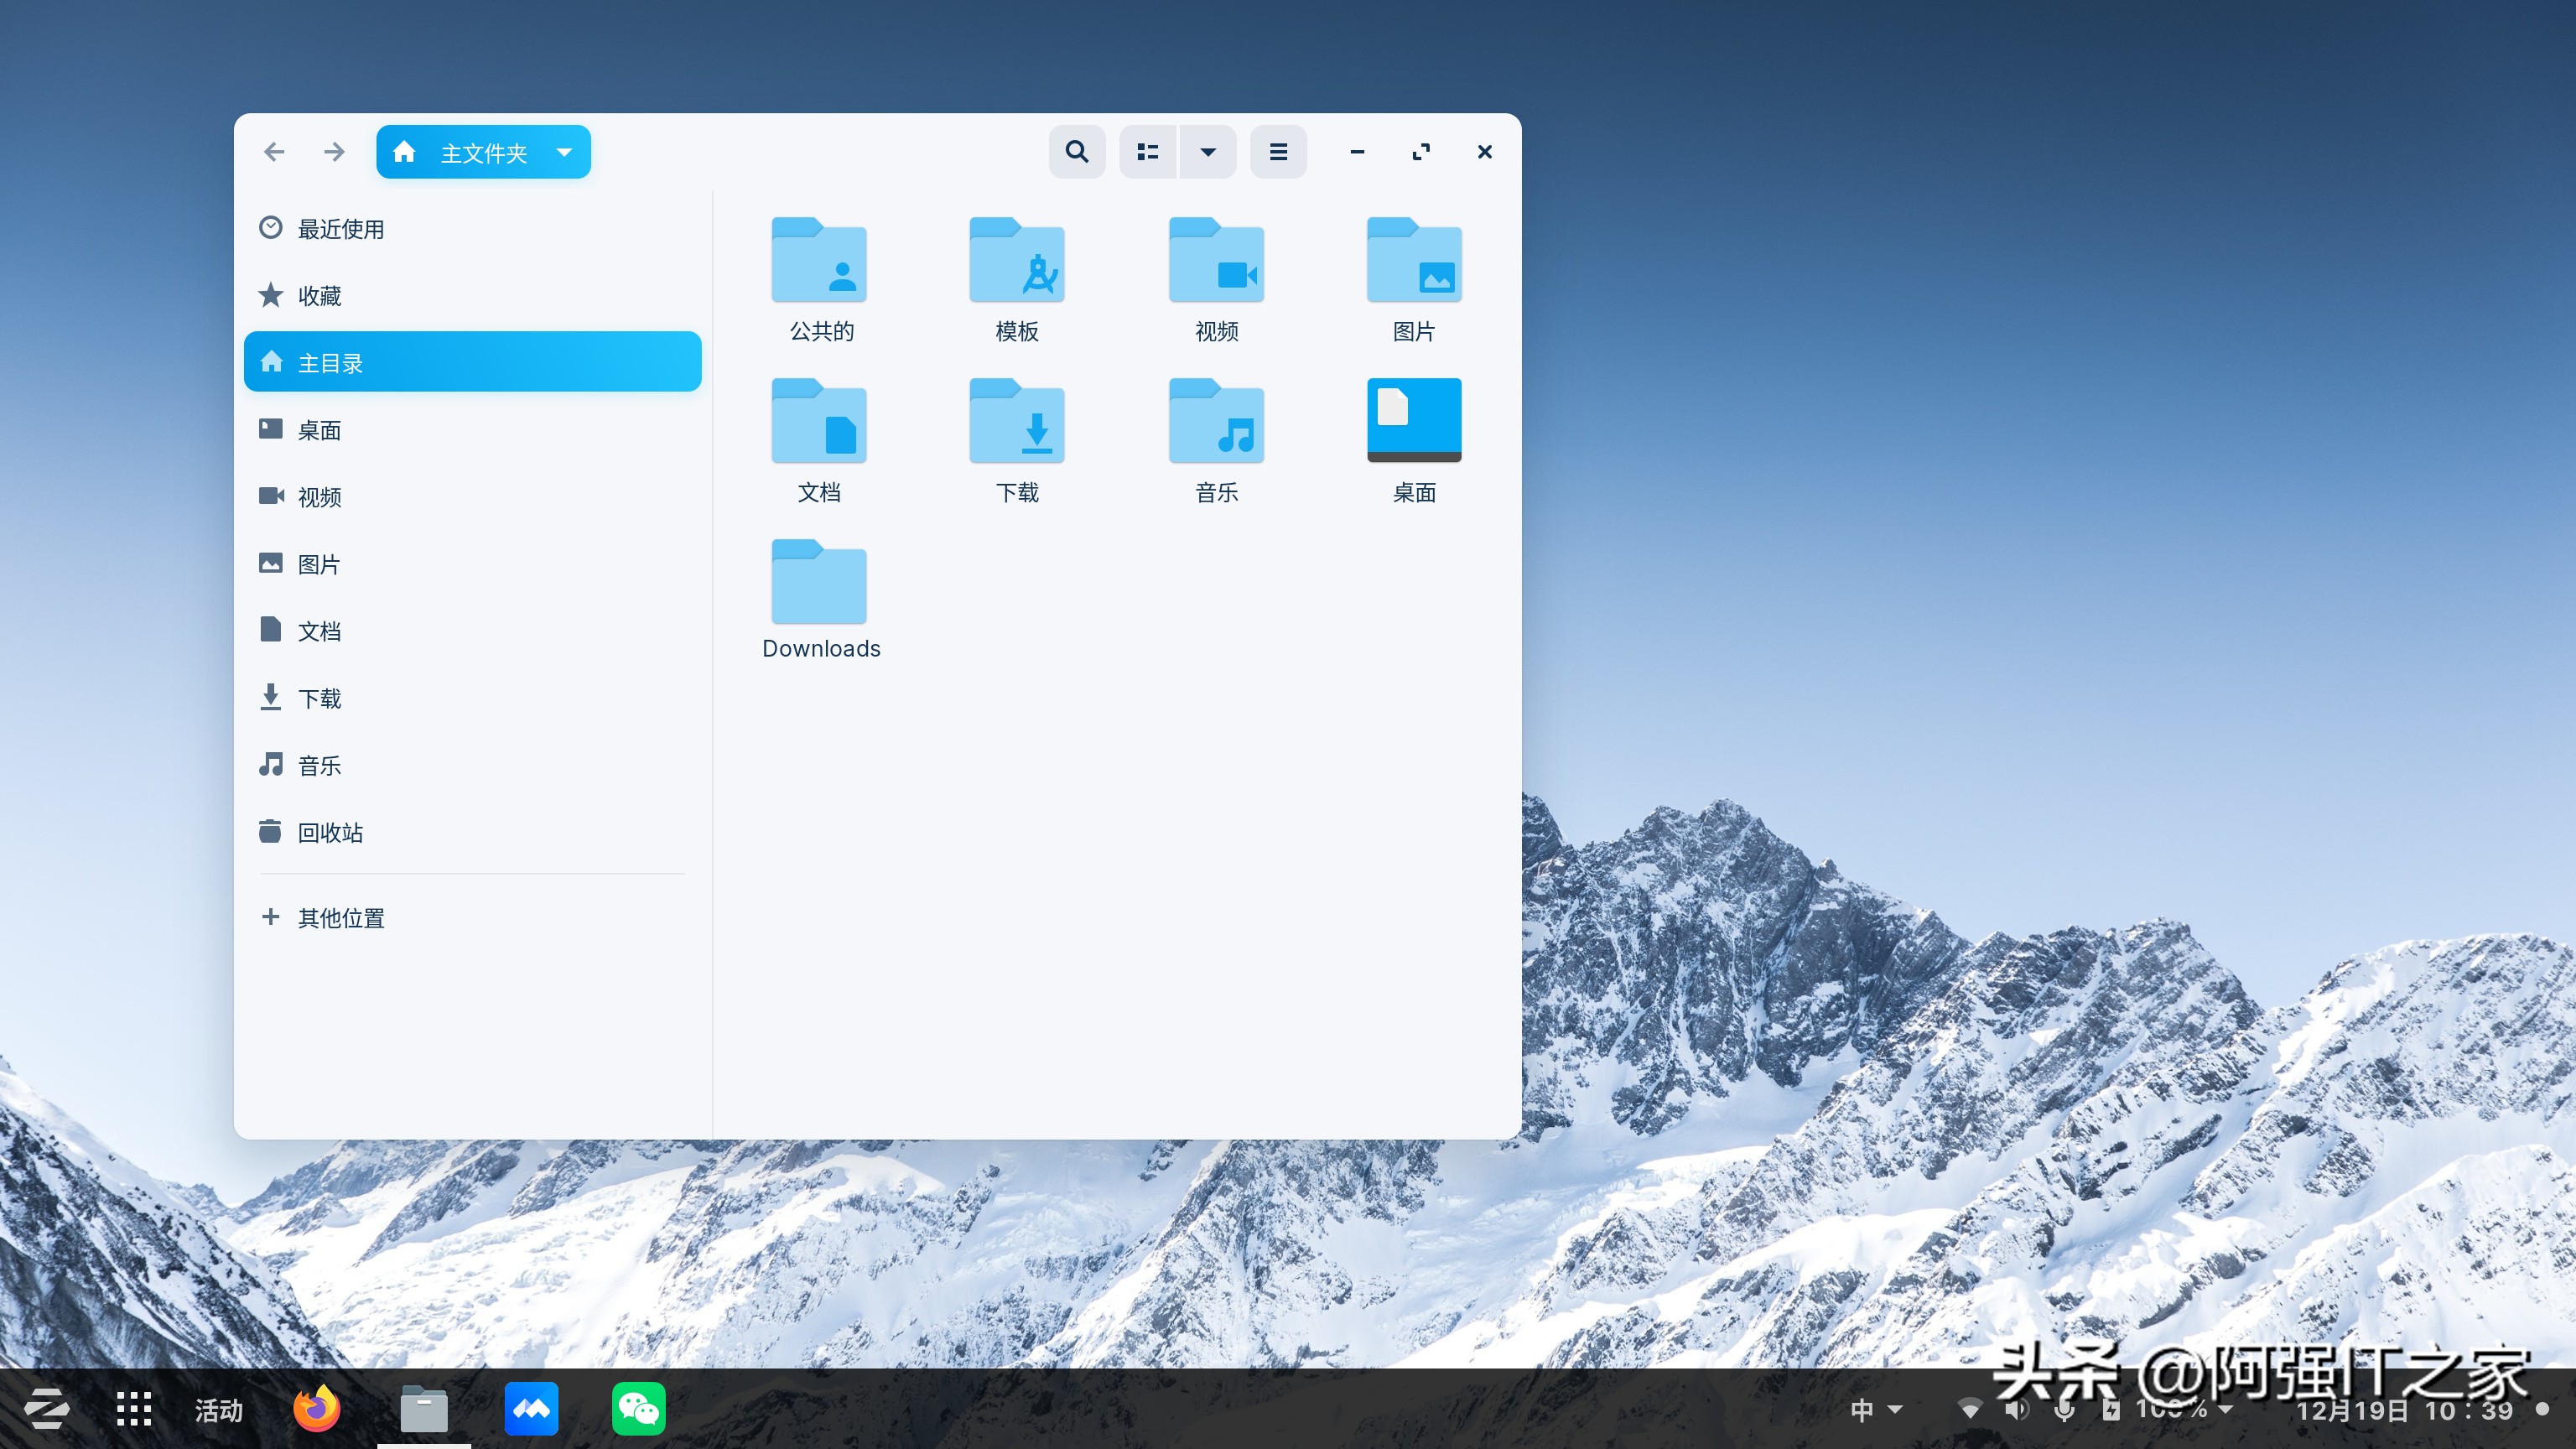Navigate back to previous folder
2576x1449 pixels.
pos(274,151)
